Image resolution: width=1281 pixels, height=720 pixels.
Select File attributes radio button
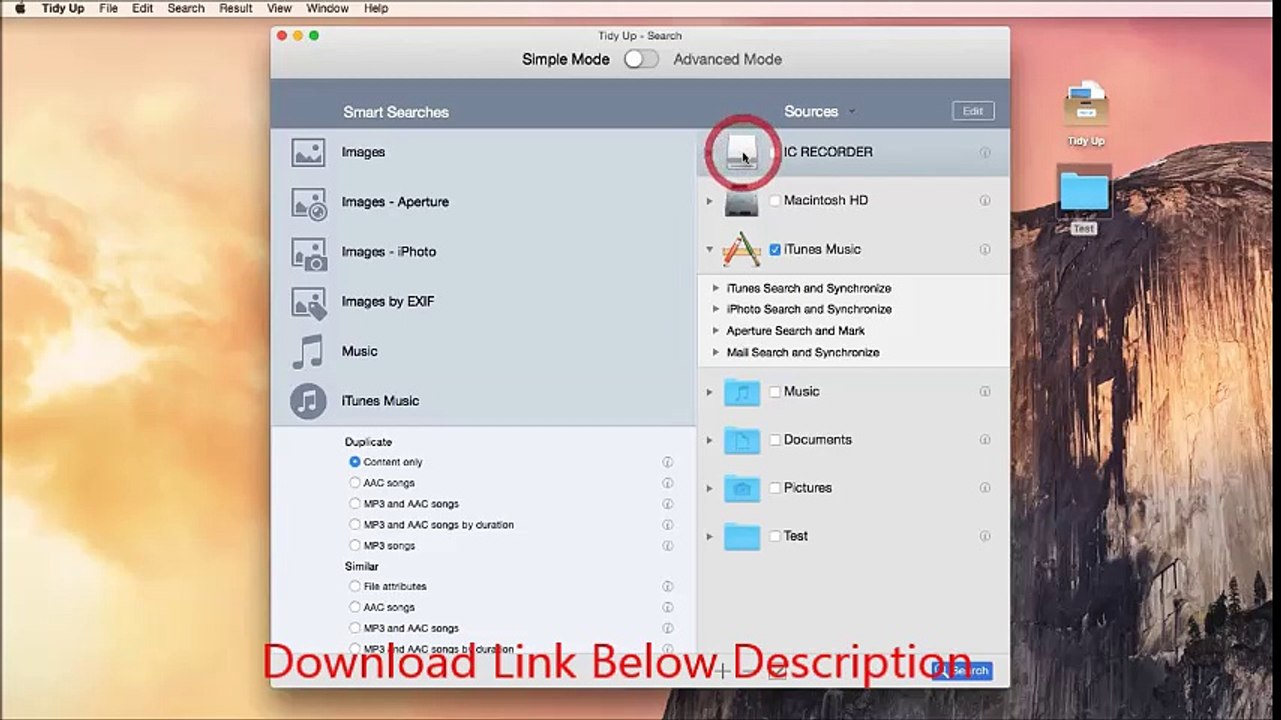(x=355, y=587)
